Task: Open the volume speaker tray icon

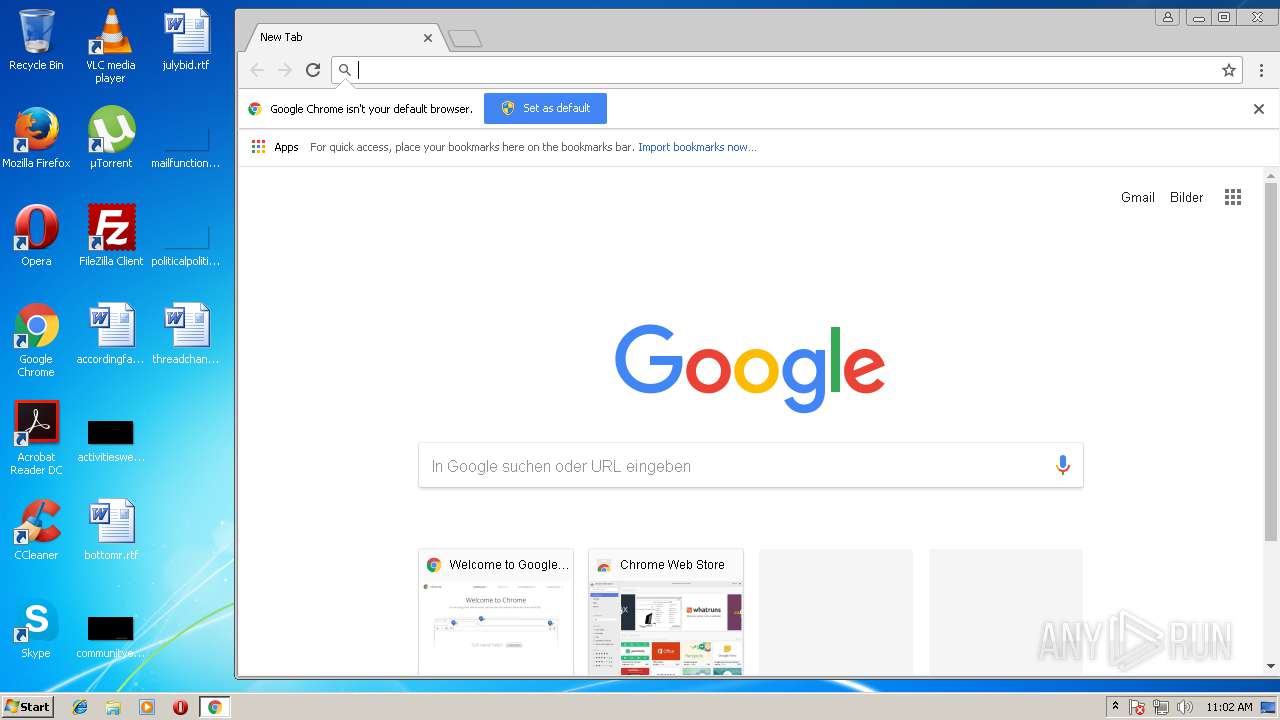Action: [x=1185, y=707]
